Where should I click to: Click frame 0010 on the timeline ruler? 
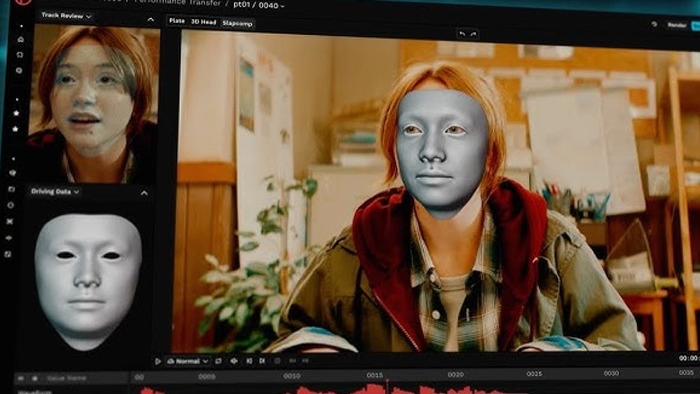point(292,376)
